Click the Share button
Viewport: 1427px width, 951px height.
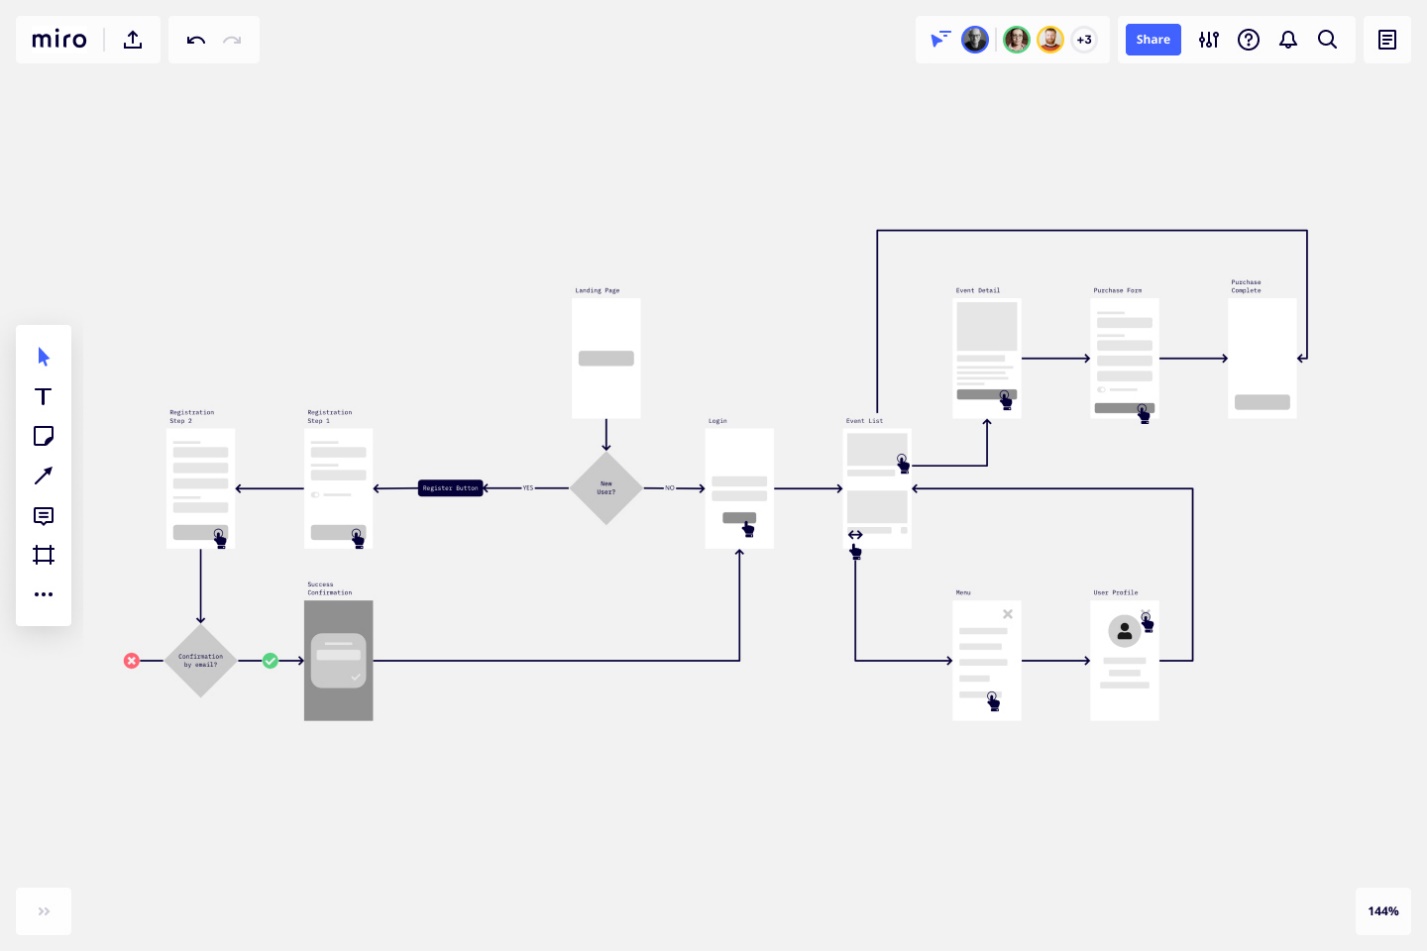[1153, 40]
